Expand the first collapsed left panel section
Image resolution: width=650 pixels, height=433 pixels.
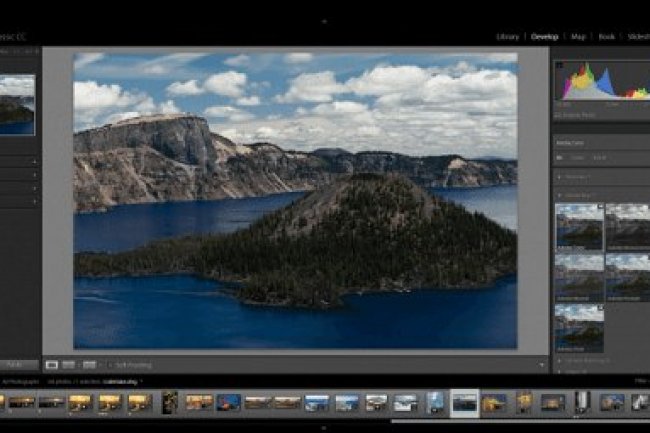(x=34, y=160)
